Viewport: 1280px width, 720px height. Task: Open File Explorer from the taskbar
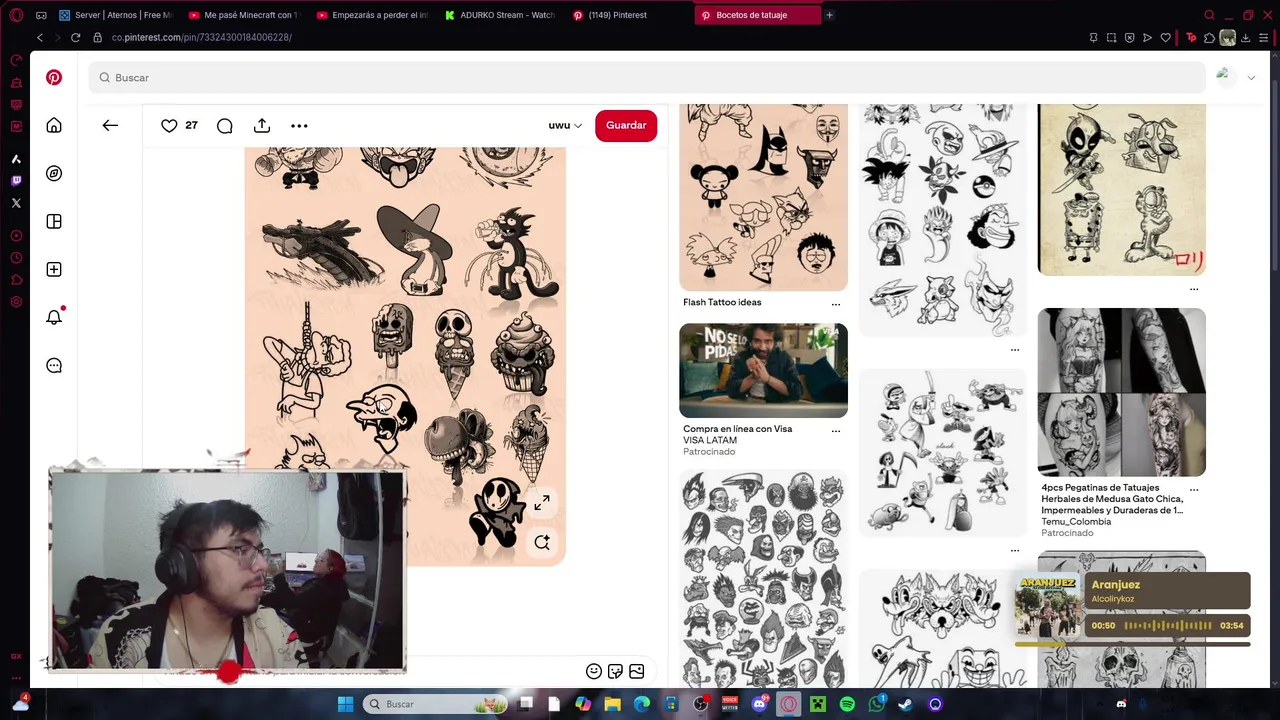click(612, 704)
